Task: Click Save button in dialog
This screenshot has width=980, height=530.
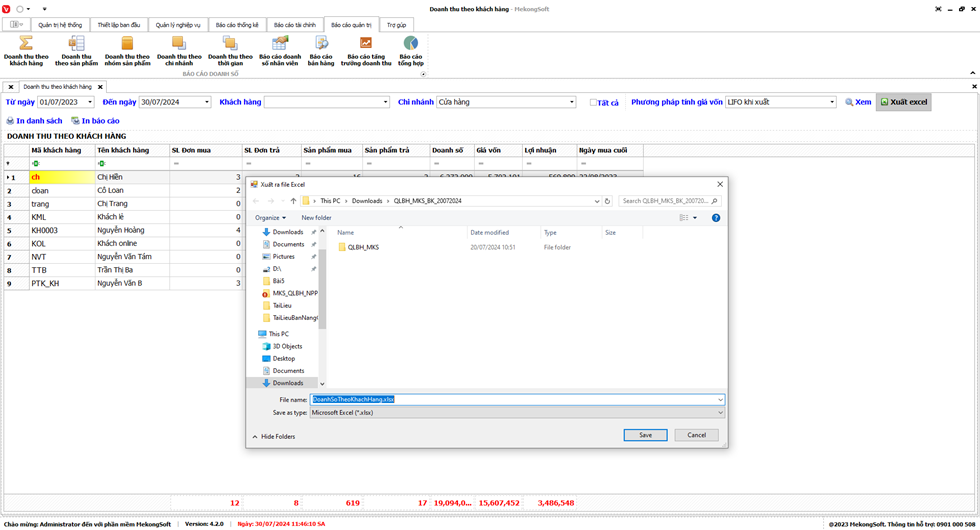Action: (x=646, y=435)
